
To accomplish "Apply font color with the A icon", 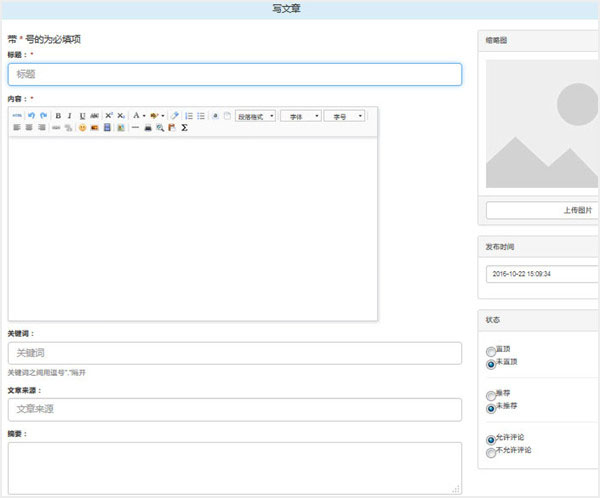I will point(136,116).
